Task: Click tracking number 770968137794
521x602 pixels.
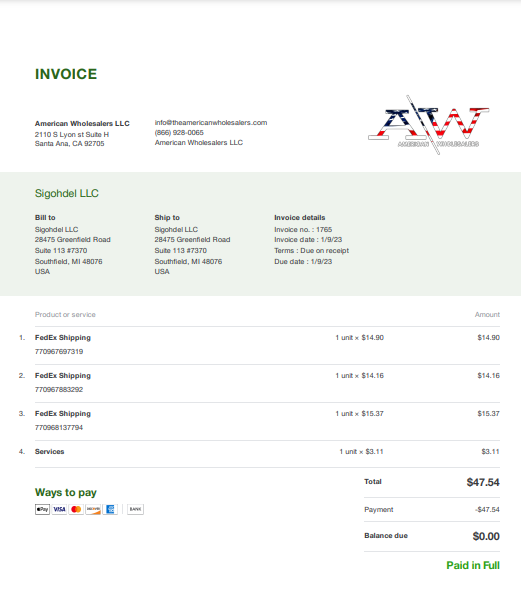Action: (59, 428)
